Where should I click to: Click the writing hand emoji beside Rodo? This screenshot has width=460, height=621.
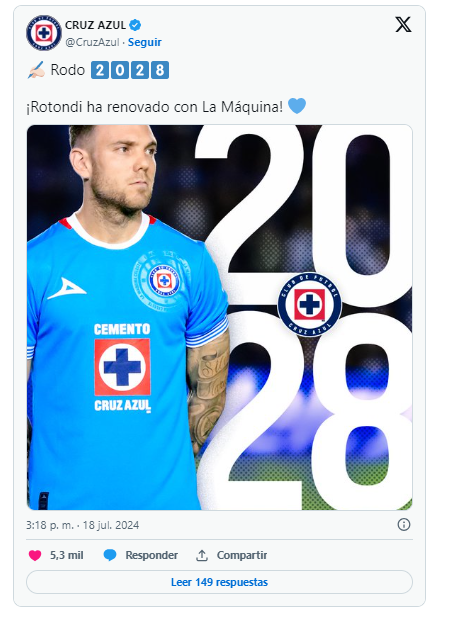coord(36,70)
